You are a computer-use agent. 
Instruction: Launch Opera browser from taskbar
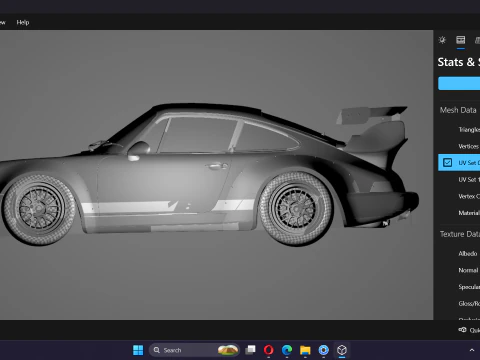pos(269,350)
